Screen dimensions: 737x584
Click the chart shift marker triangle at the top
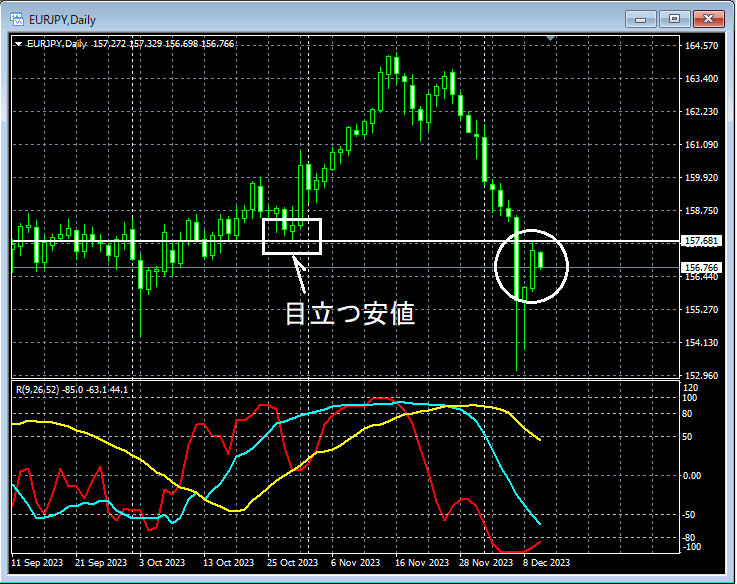(x=550, y=38)
